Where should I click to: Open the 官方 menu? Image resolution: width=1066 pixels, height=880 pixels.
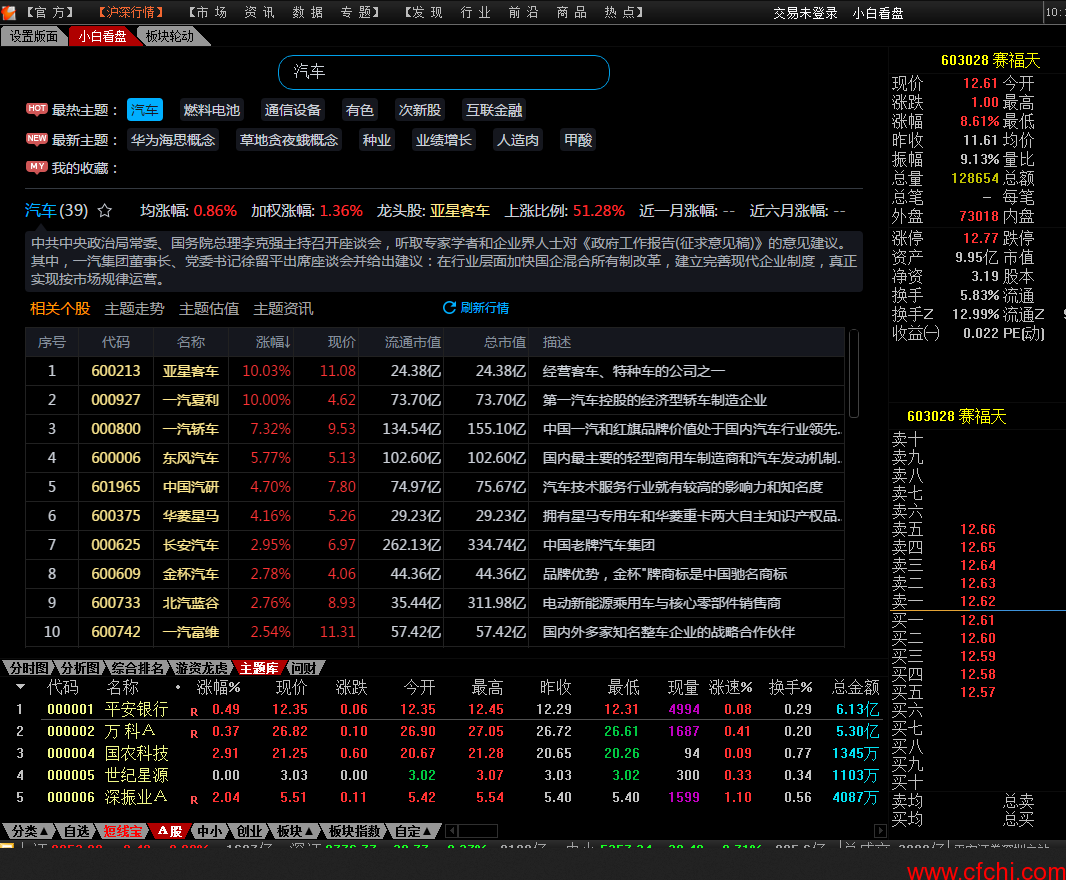tap(50, 12)
